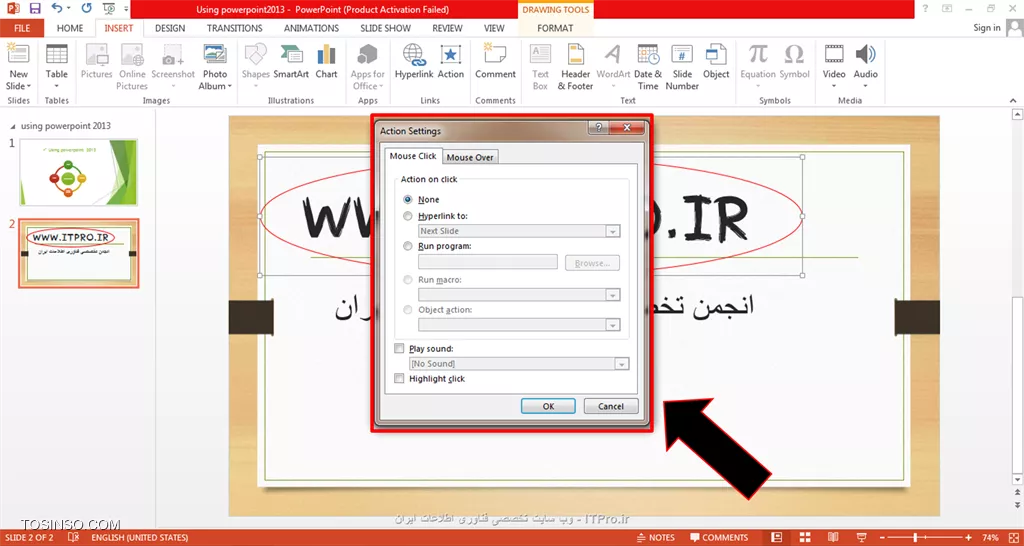The image size is (1024, 546).
Task: Click the Text Box icon
Action: [x=540, y=55]
